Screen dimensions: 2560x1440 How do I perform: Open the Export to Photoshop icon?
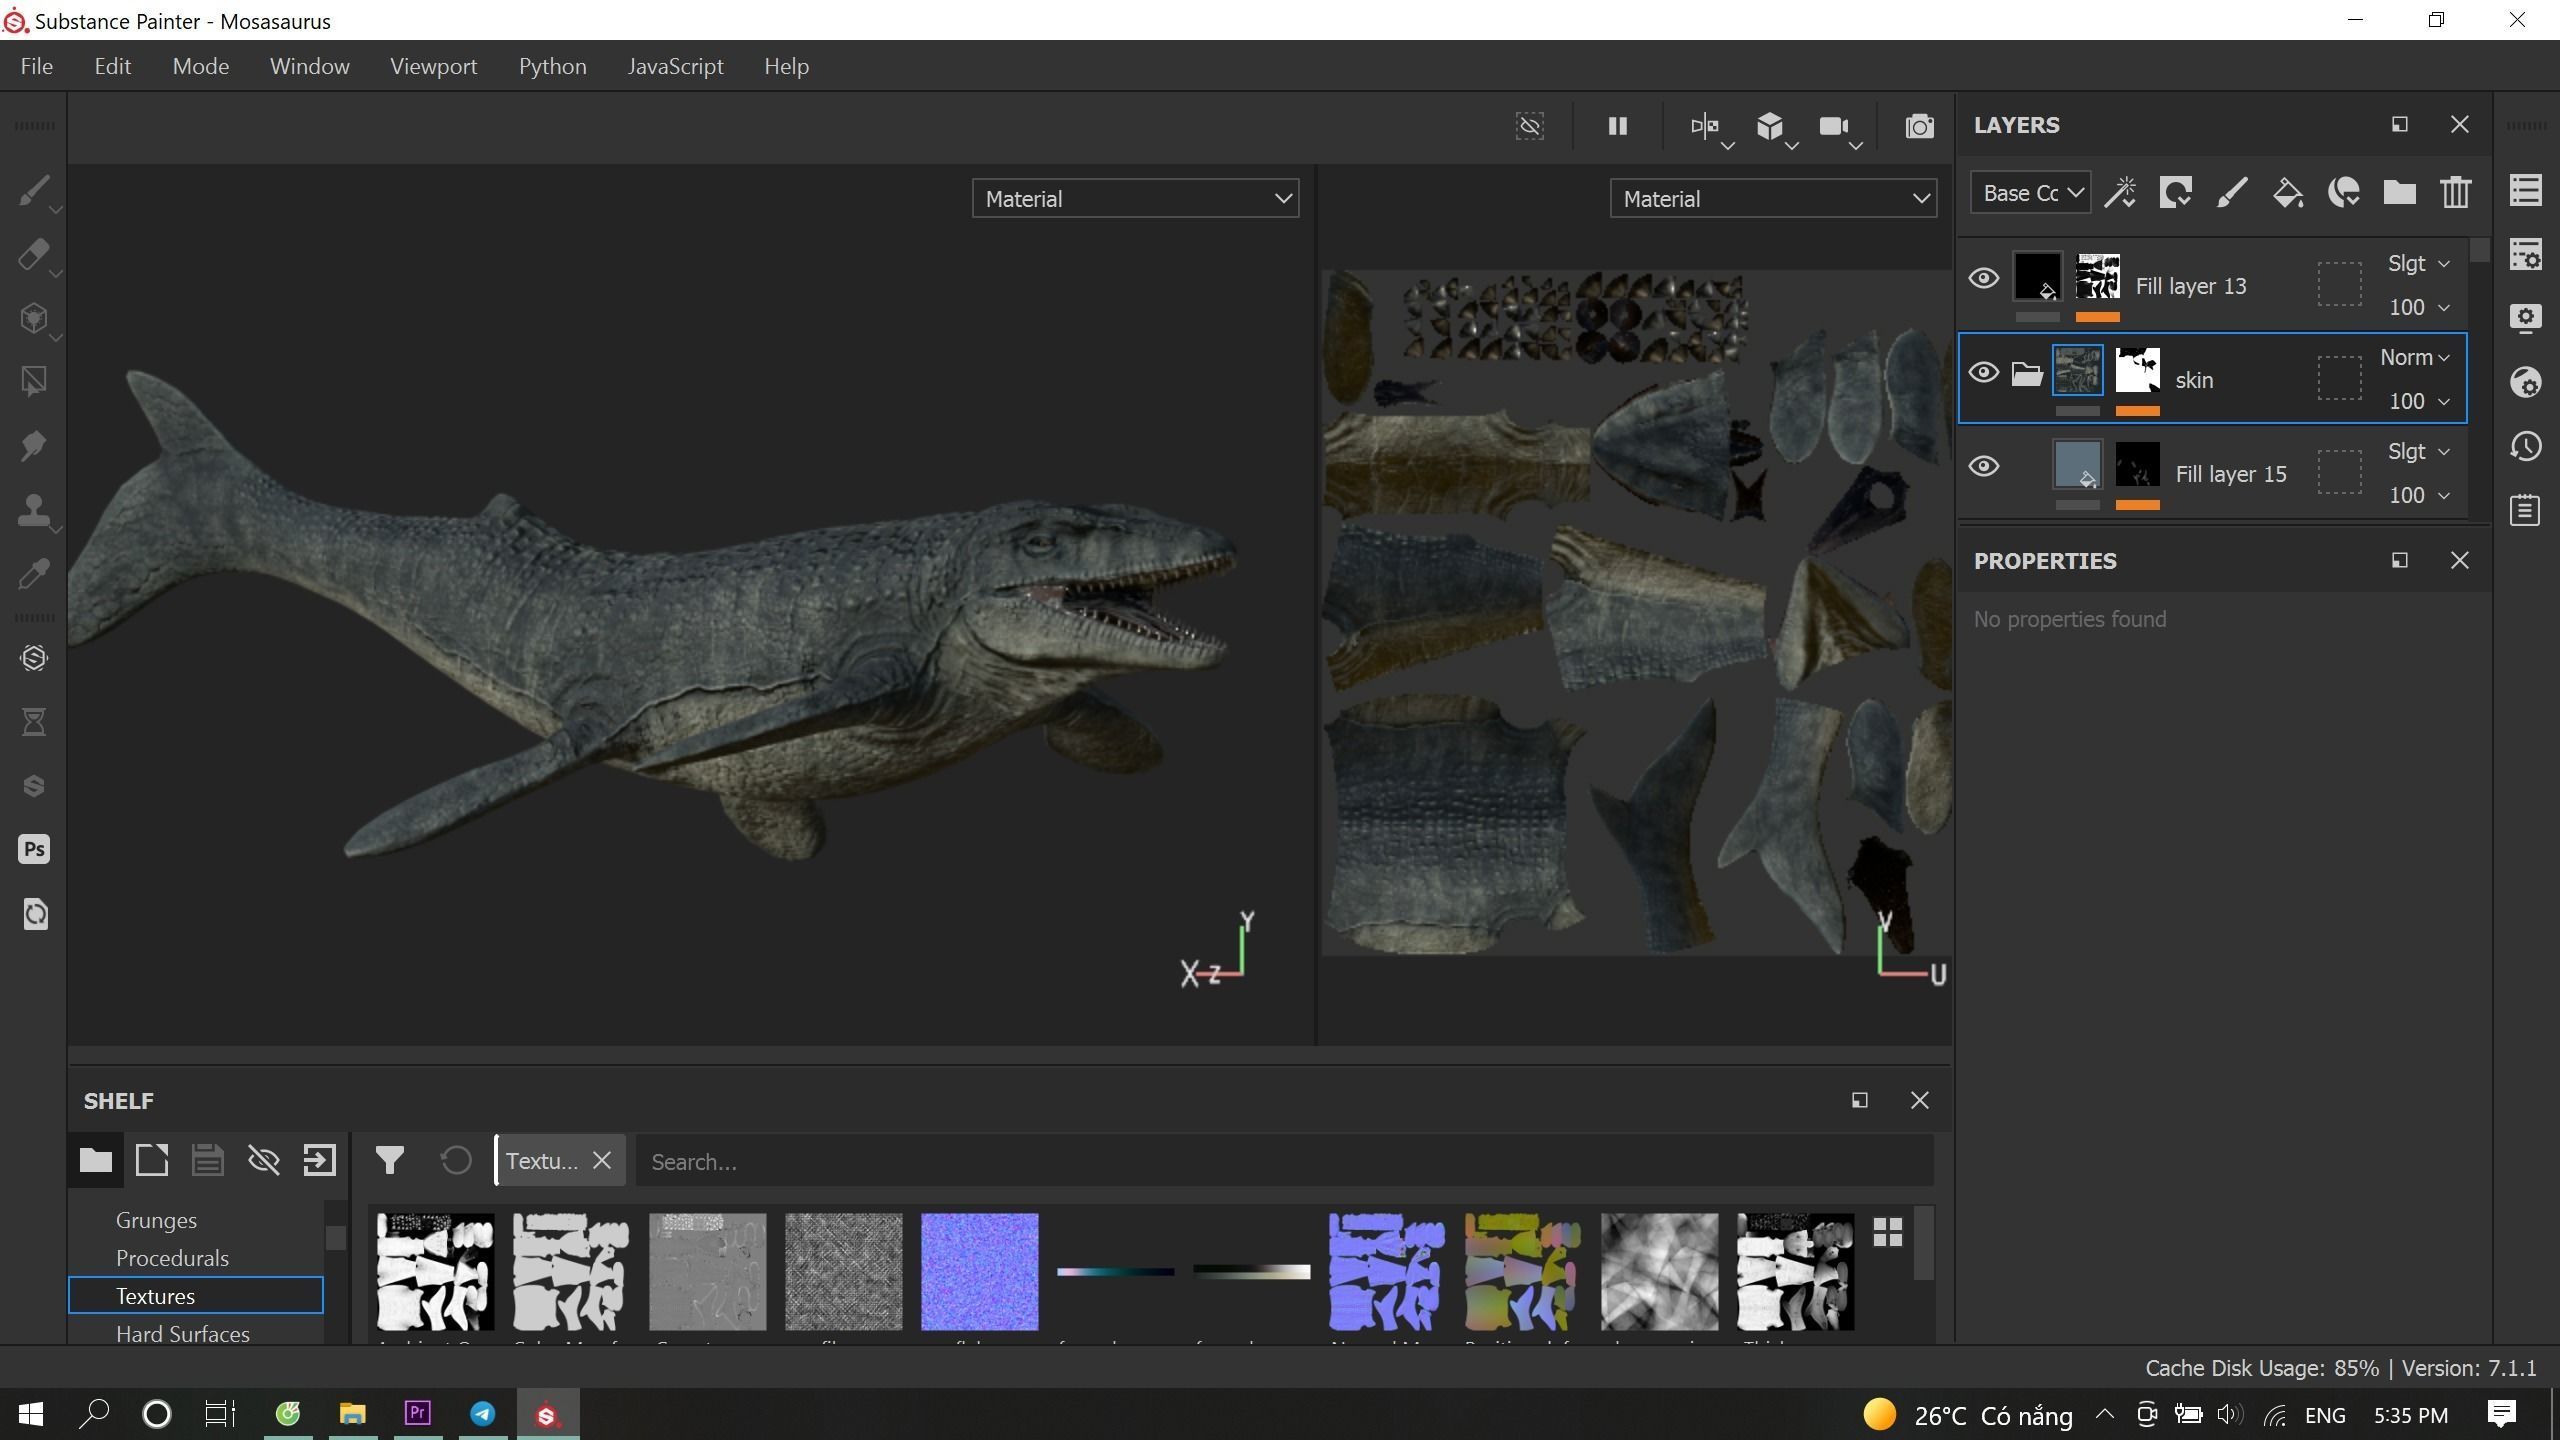34,850
